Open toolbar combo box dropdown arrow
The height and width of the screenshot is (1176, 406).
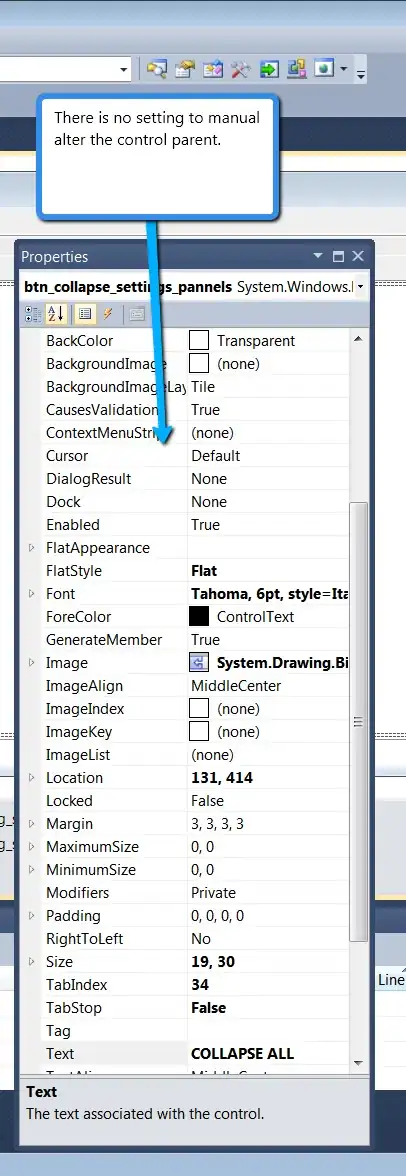pos(124,69)
